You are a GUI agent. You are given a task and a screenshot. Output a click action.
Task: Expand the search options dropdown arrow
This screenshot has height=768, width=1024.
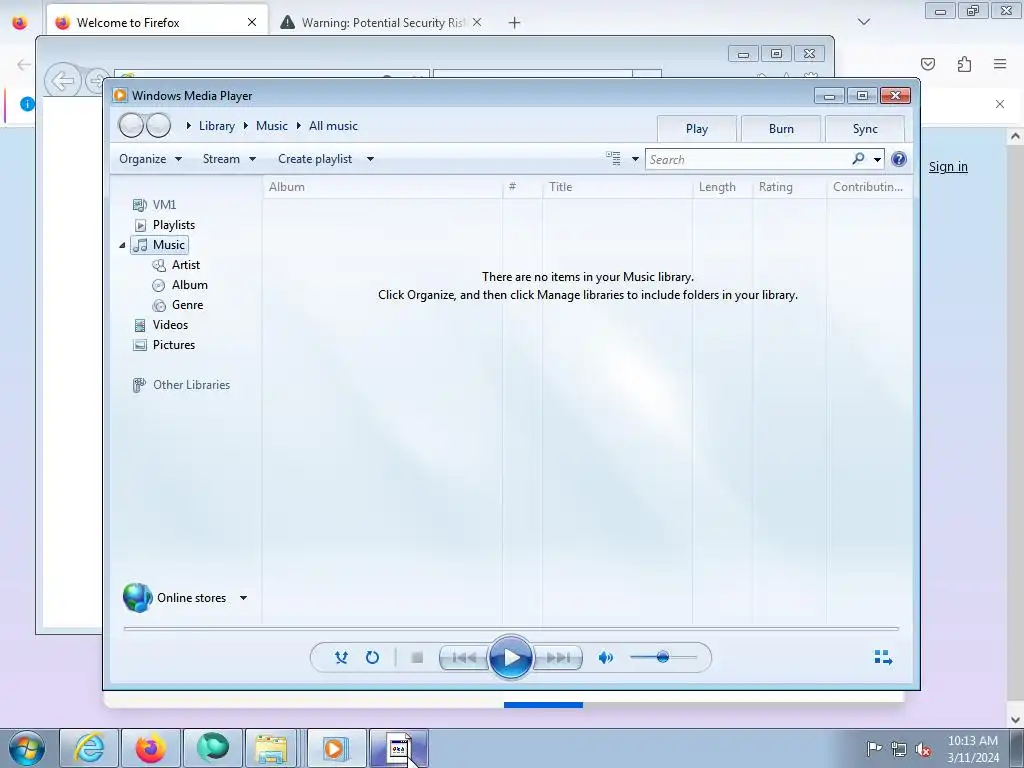(878, 159)
